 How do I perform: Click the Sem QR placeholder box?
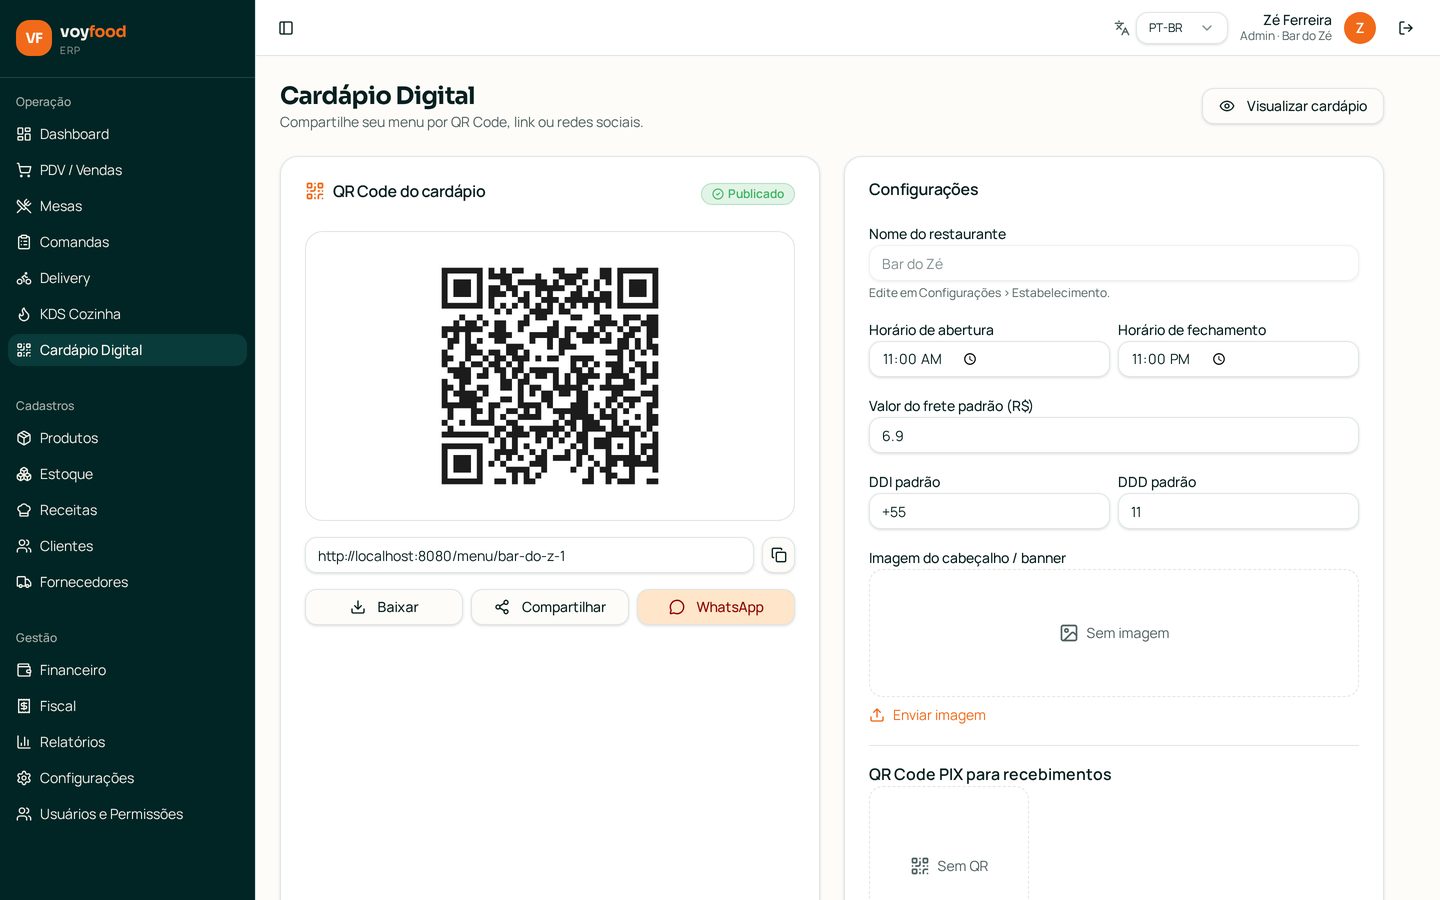click(x=949, y=843)
